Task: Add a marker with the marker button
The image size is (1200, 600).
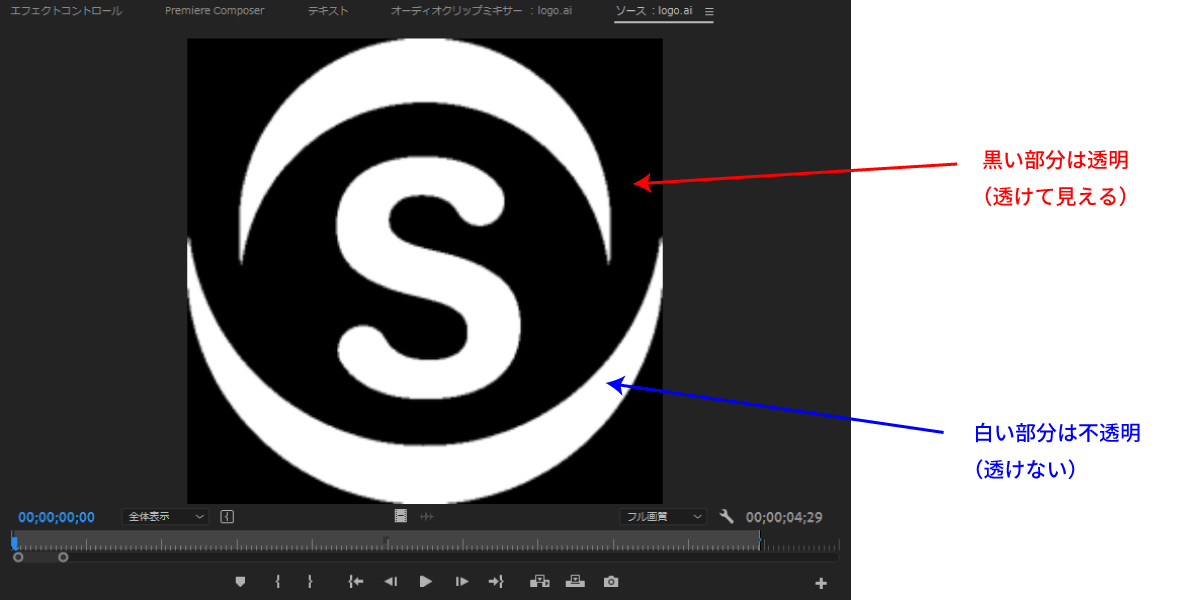Action: coord(240,581)
